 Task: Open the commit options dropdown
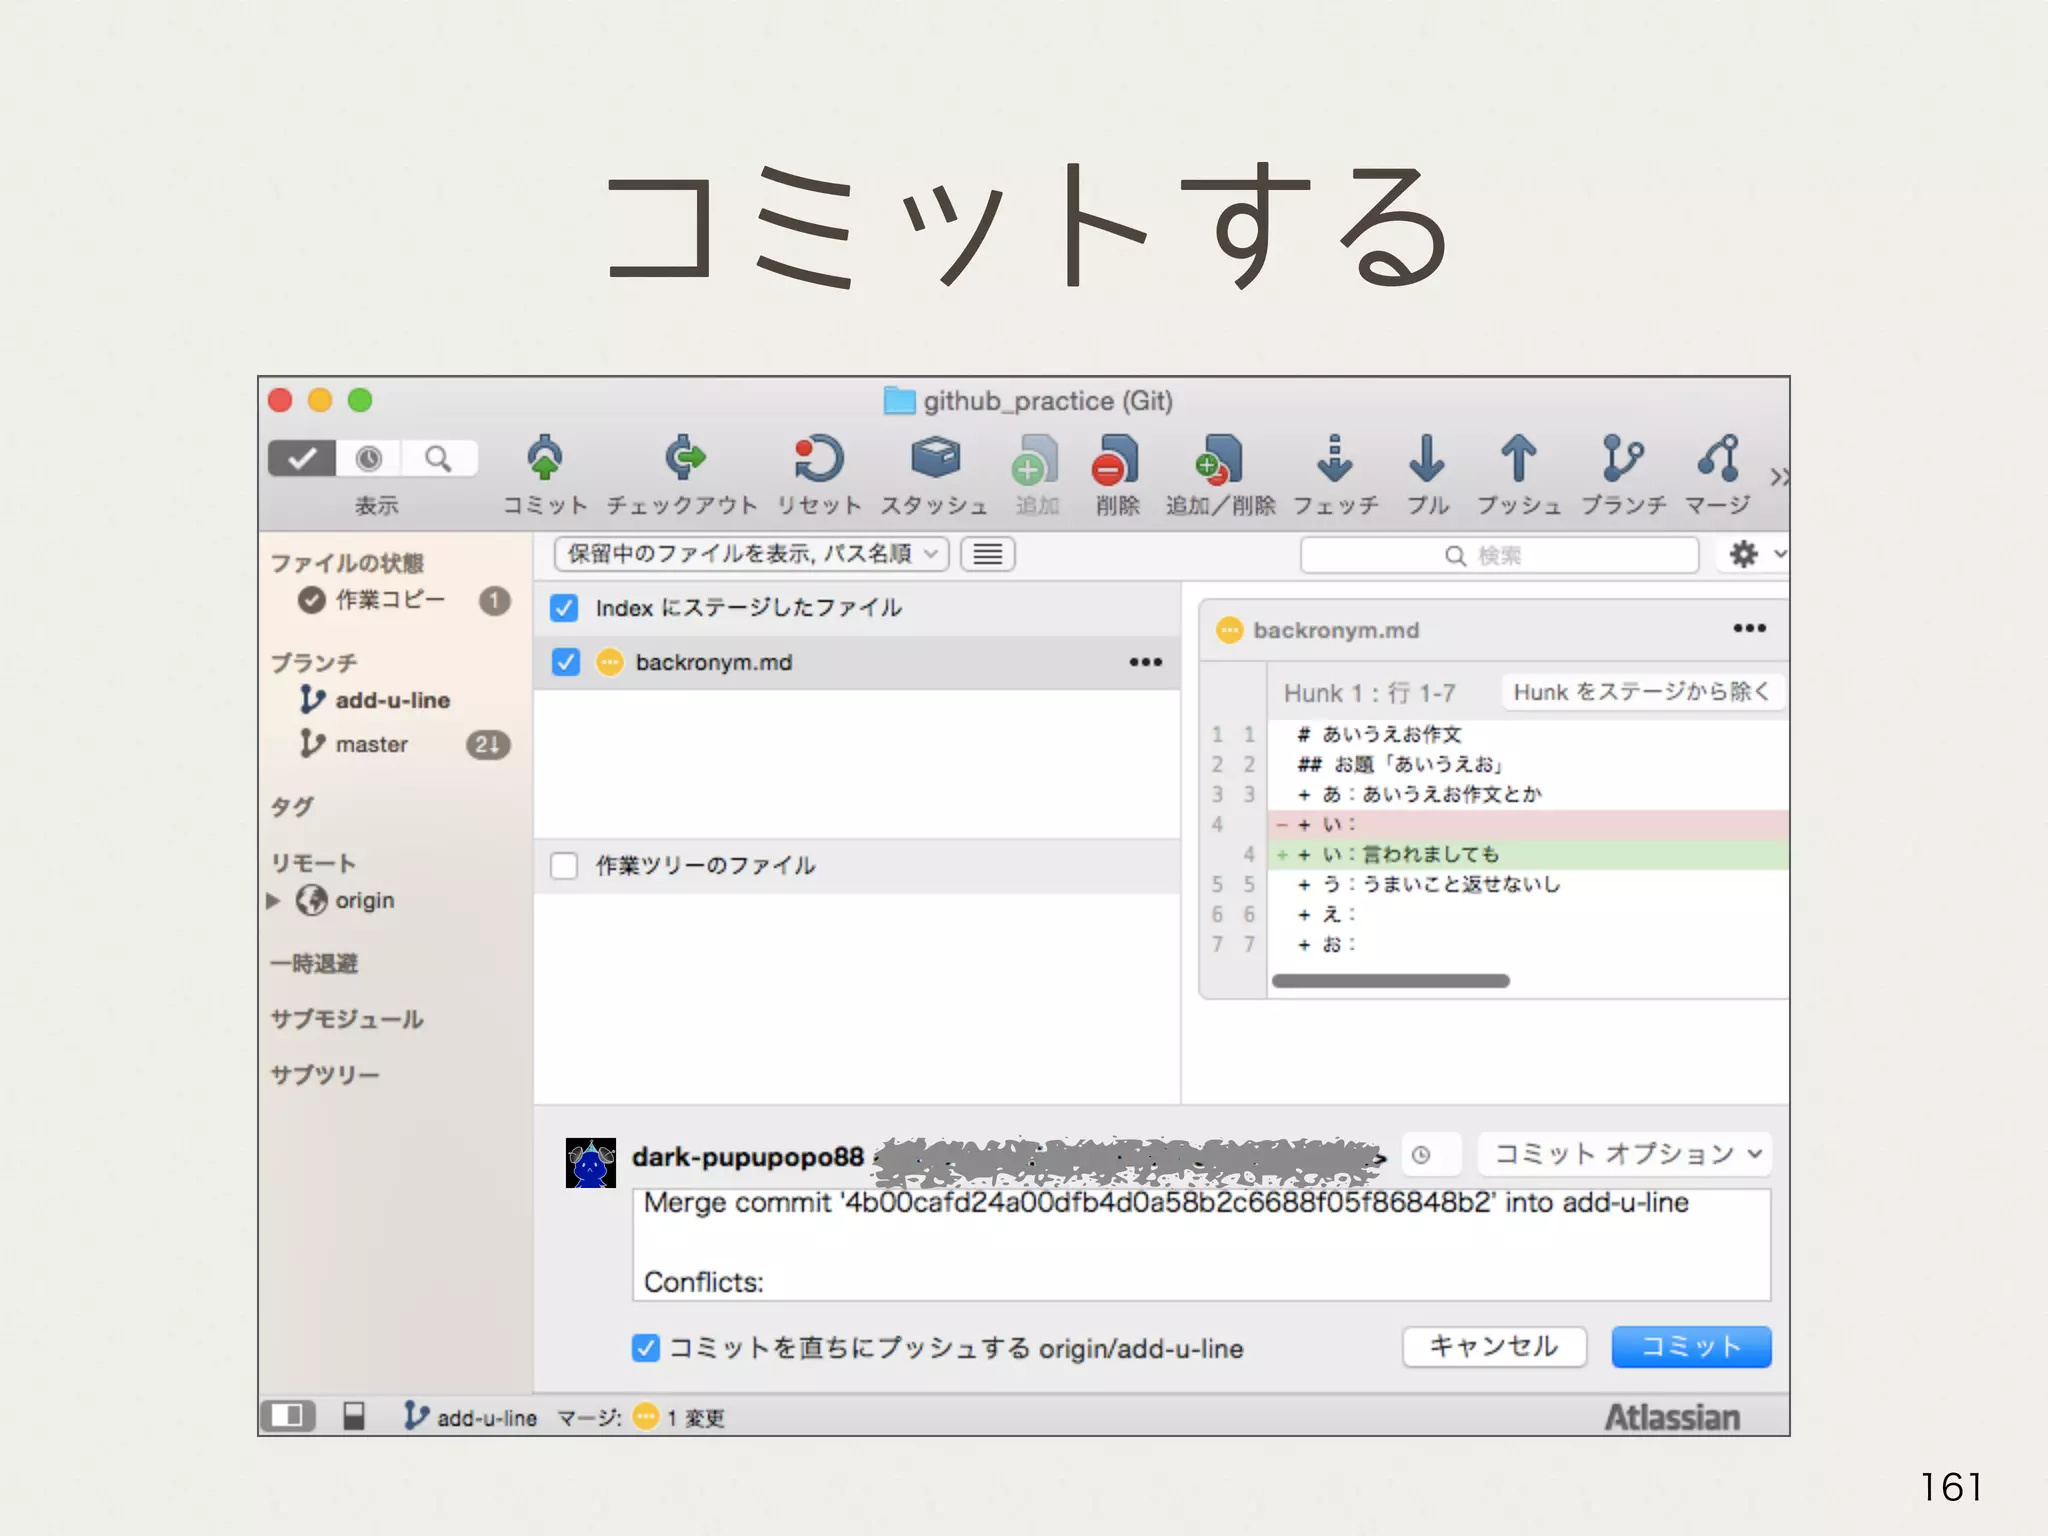tap(1625, 1154)
